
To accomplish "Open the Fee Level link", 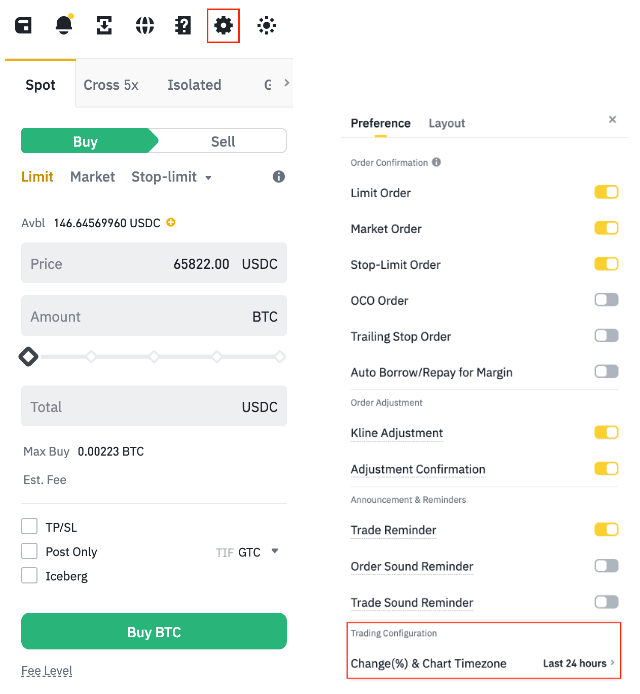I will click(46, 670).
